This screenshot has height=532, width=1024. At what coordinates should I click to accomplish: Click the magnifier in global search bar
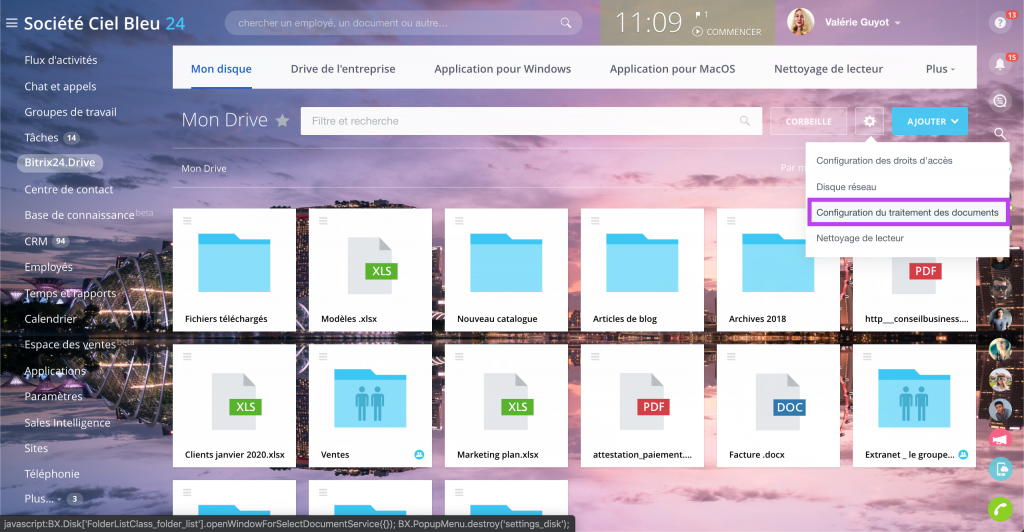pyautogui.click(x=566, y=23)
